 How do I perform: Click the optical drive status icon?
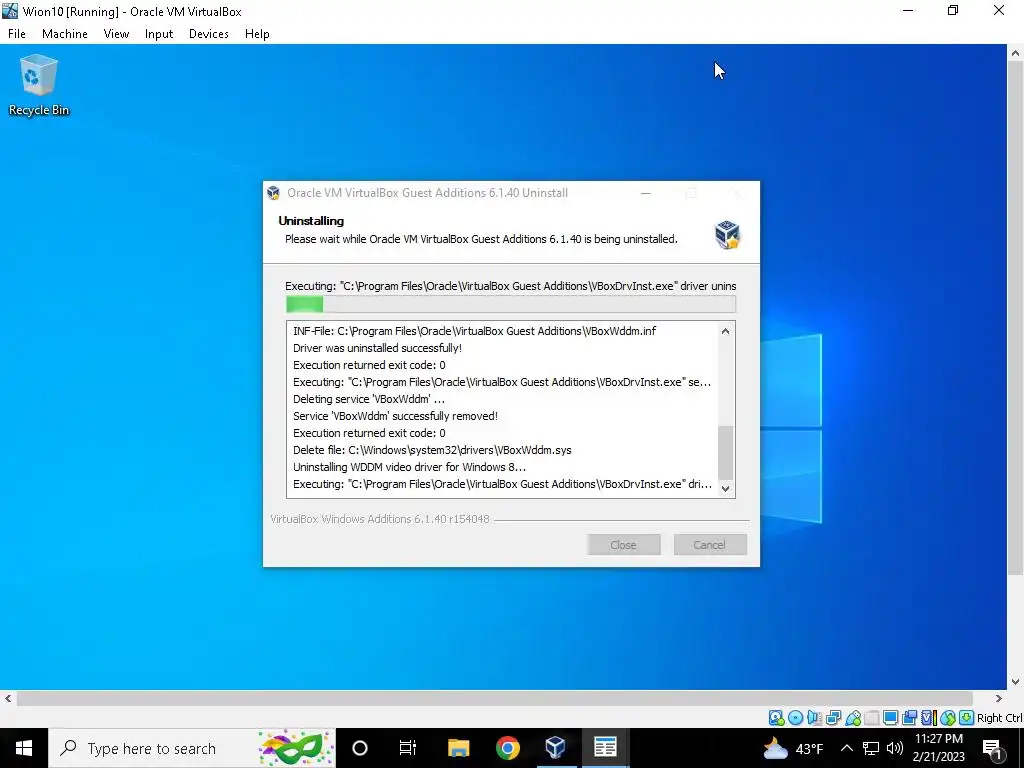(795, 718)
